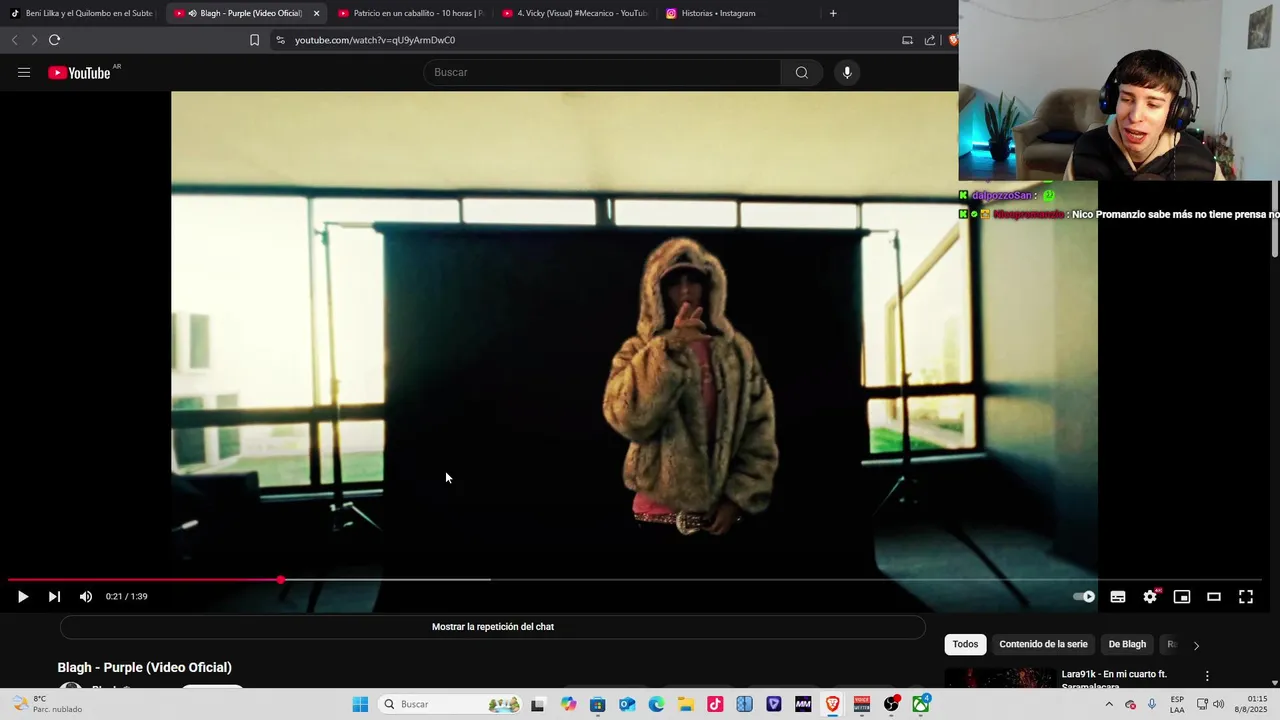This screenshot has width=1280, height=720.
Task: Select the Todos filter chip
Action: pyautogui.click(x=965, y=644)
